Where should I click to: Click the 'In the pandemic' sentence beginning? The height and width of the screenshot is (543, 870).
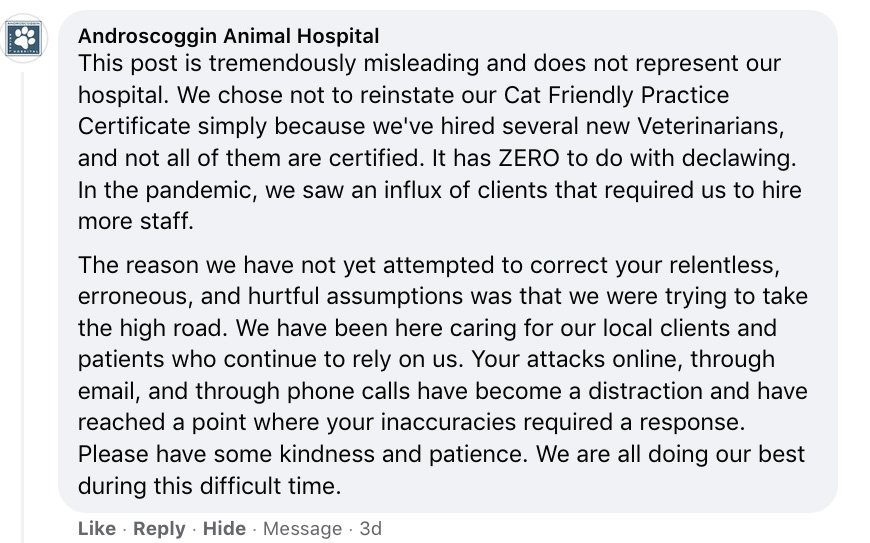click(168, 190)
